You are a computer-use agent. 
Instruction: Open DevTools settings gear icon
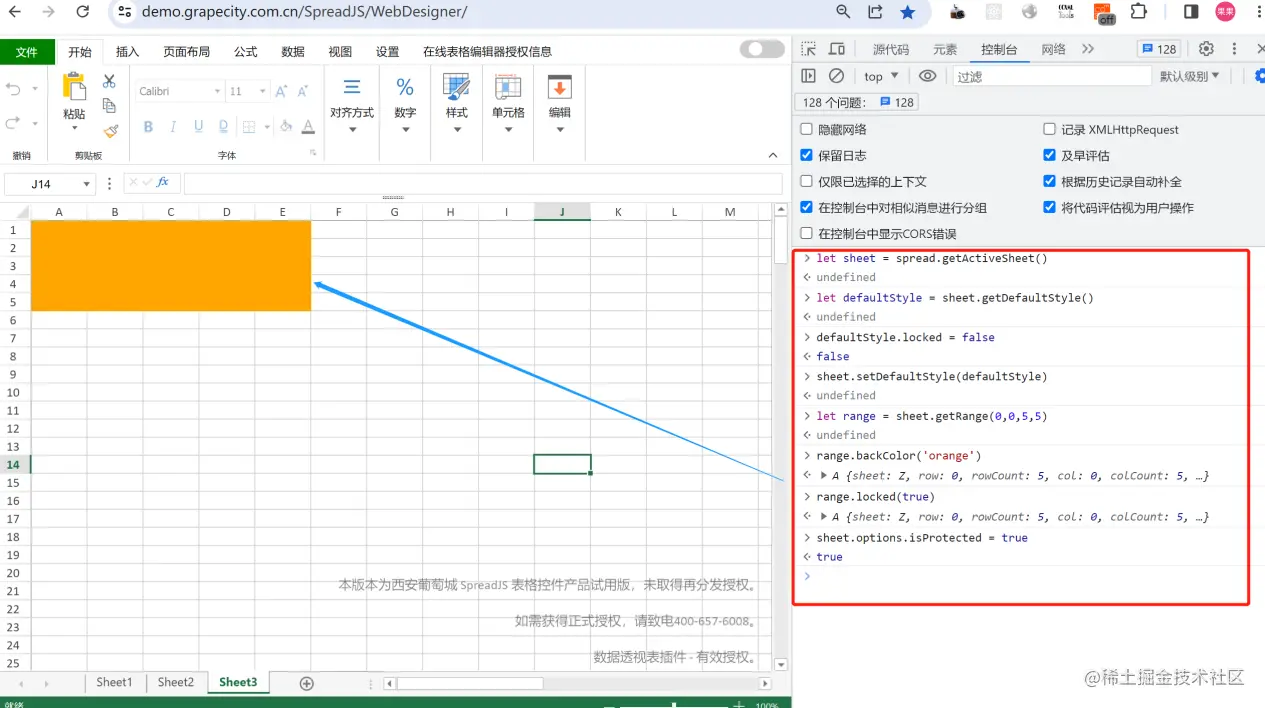coord(1206,49)
